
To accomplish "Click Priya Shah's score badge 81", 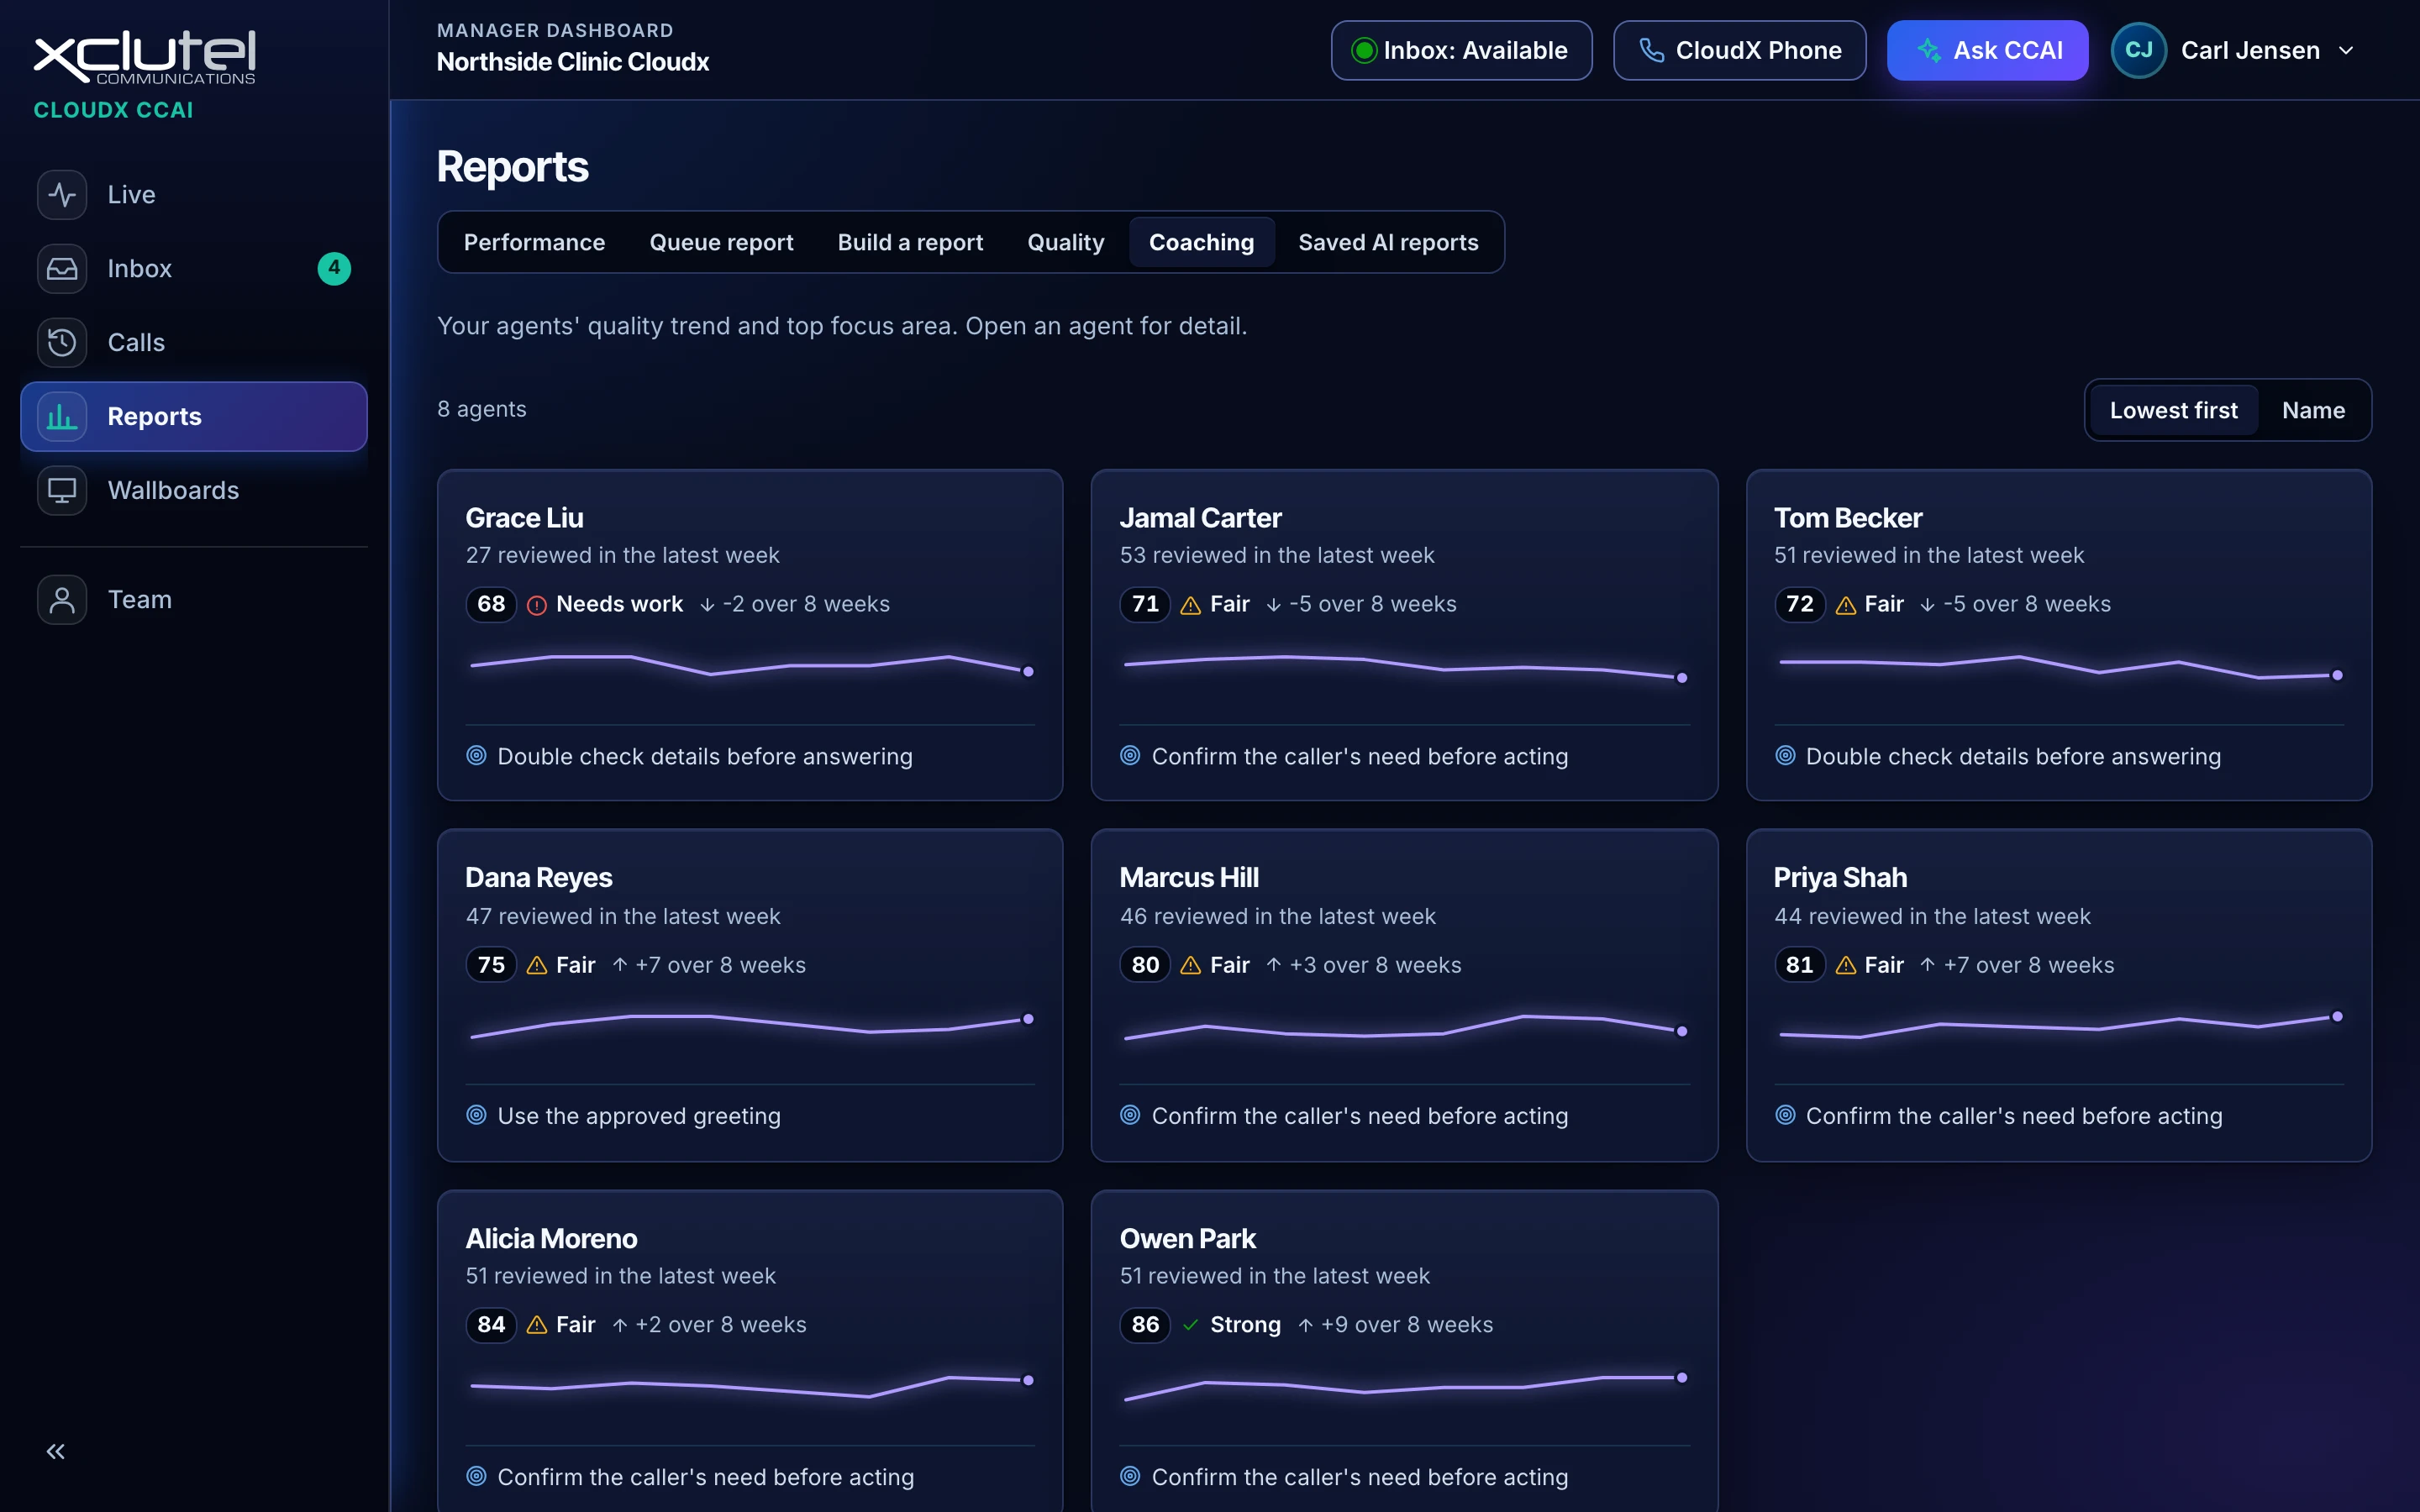I will [x=1799, y=965].
